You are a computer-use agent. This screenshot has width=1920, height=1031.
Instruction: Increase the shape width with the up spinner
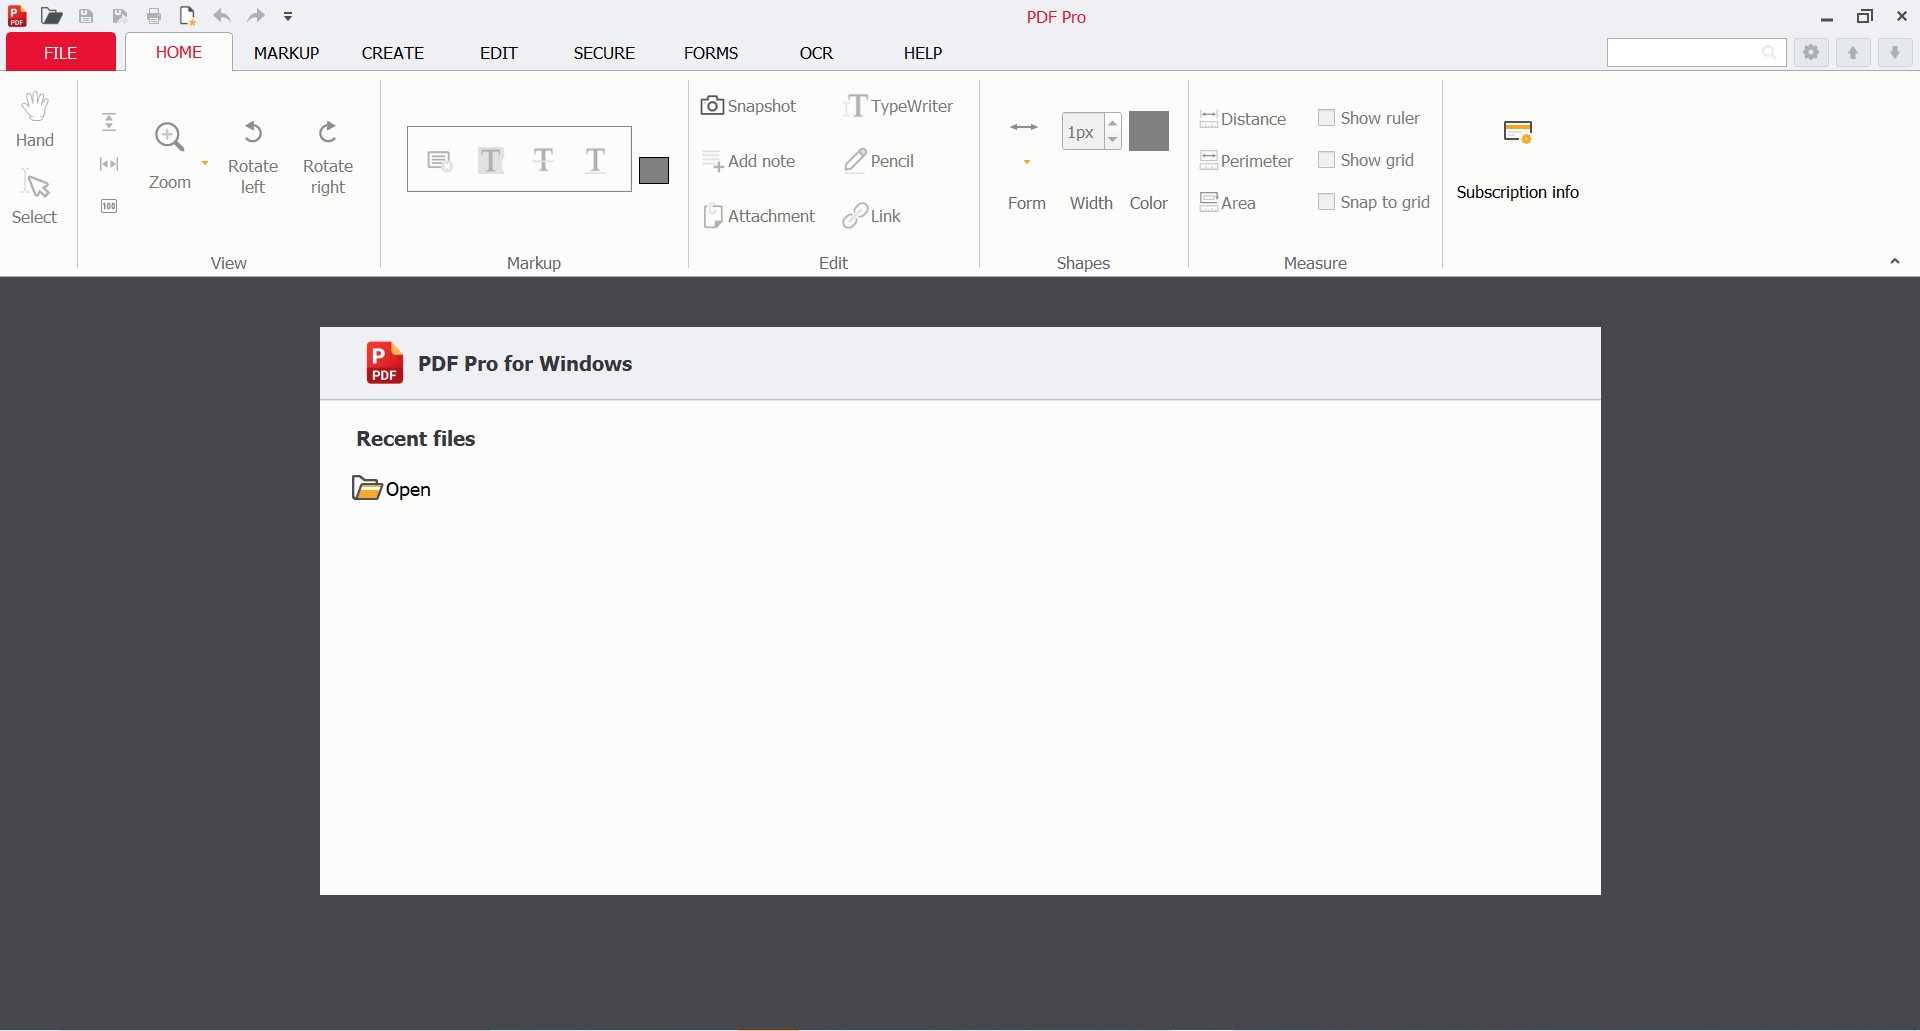(x=1113, y=122)
